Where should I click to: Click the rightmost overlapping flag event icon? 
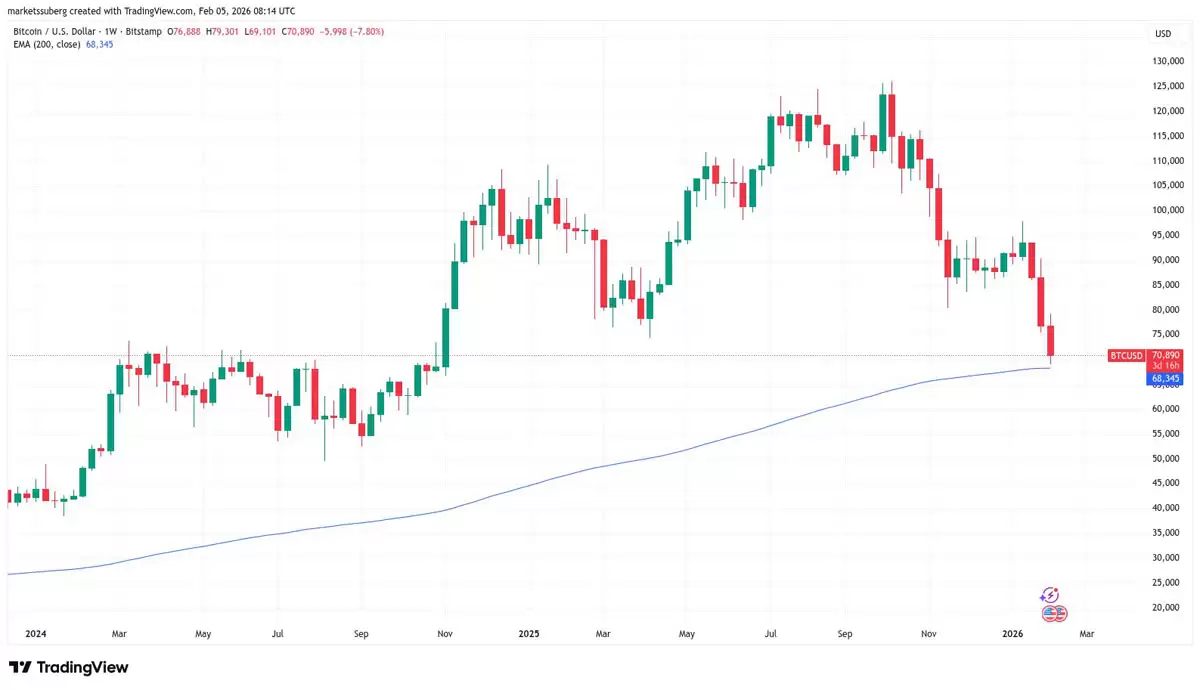1060,612
